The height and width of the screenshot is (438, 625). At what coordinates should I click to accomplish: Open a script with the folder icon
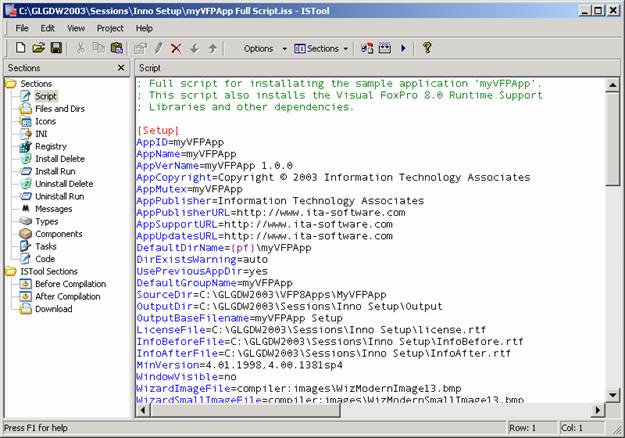pos(38,48)
